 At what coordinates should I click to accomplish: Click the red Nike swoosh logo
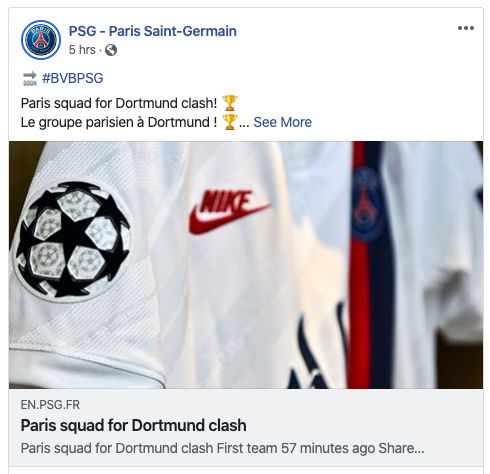pyautogui.click(x=228, y=211)
